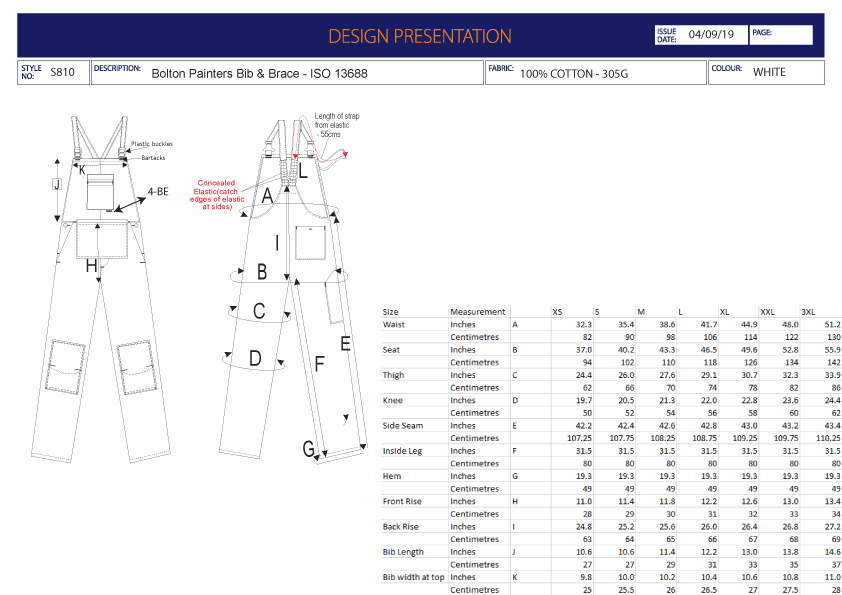Select the 4-BE label on front drawing
This screenshot has width=842, height=595.
click(x=158, y=191)
